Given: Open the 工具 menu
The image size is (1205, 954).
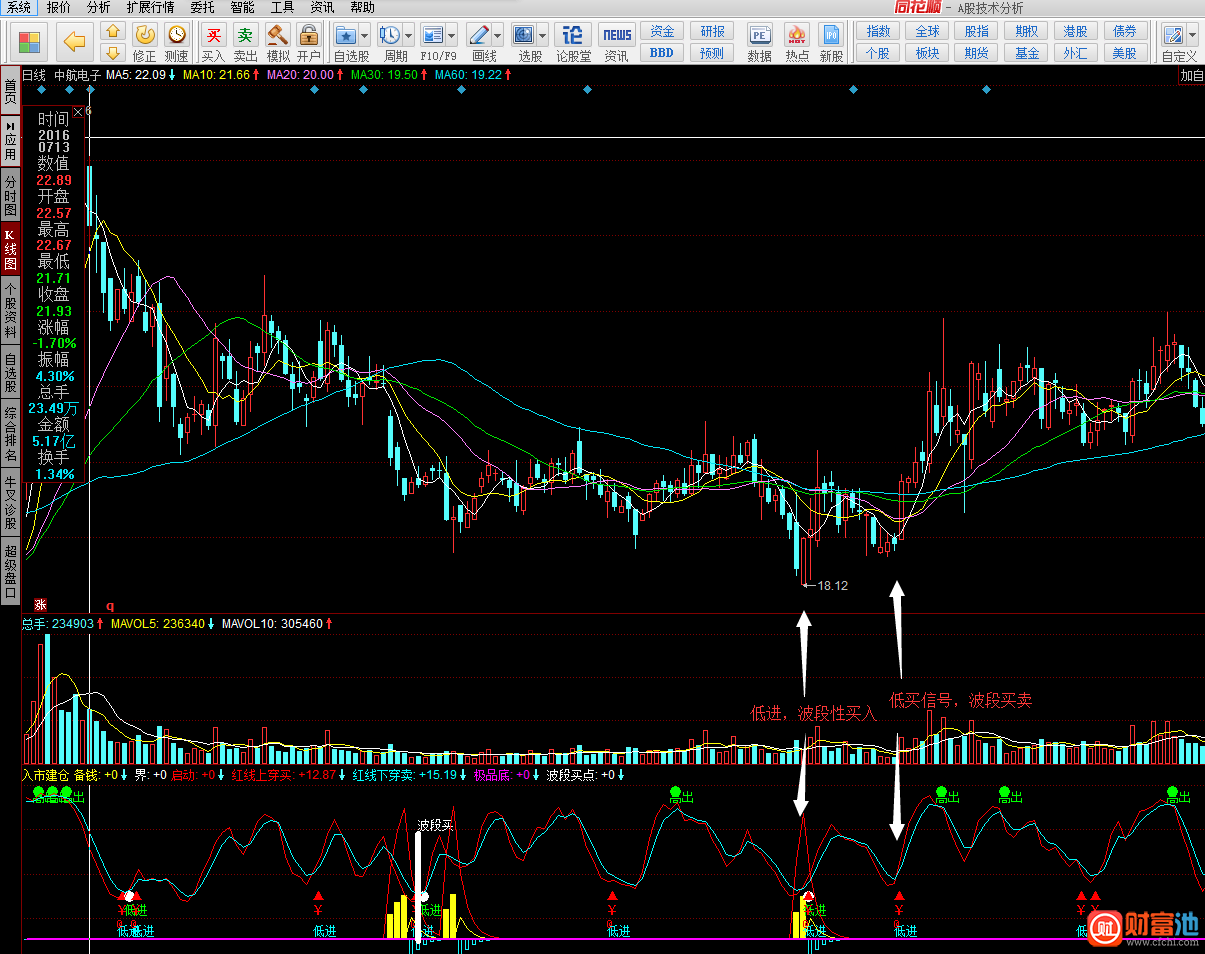Looking at the screenshot, I should [x=282, y=7].
